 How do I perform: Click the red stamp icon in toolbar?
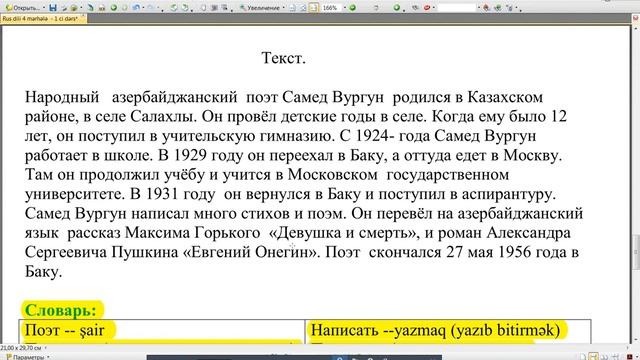pyautogui.click(x=427, y=8)
